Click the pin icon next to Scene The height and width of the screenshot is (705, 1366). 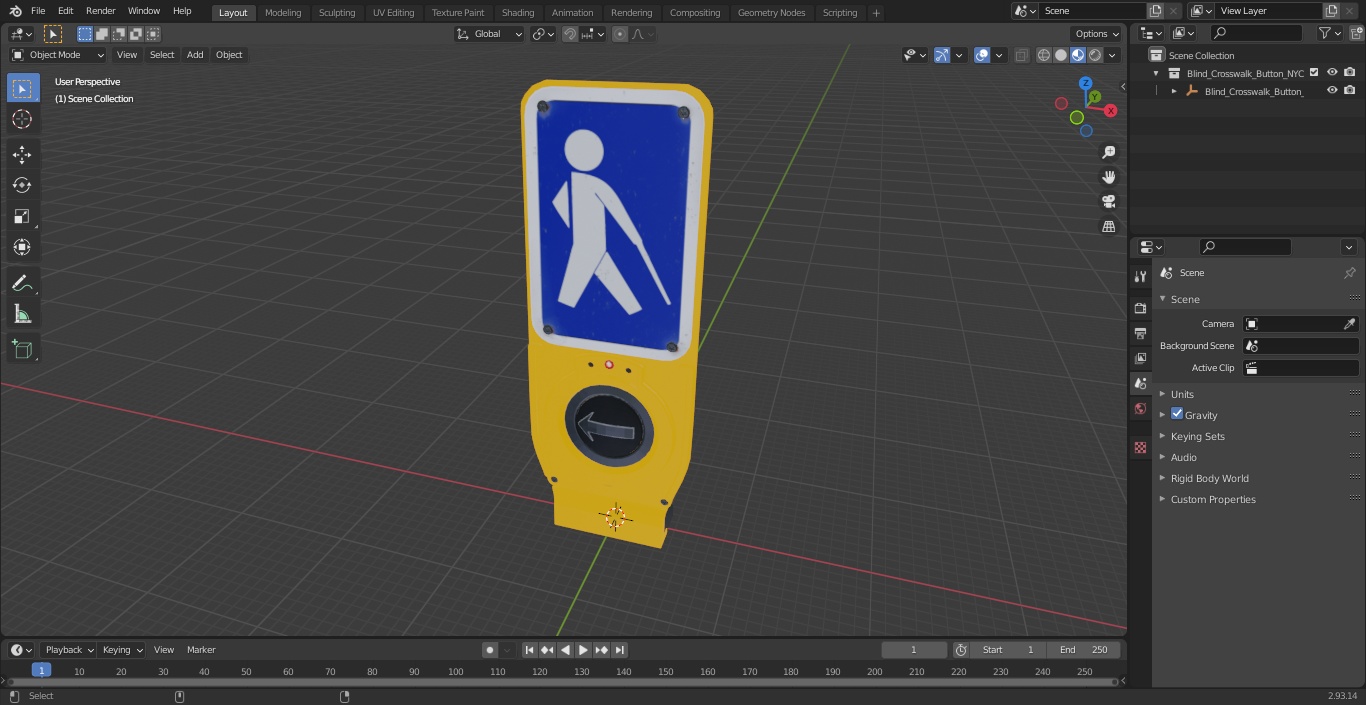click(1349, 273)
